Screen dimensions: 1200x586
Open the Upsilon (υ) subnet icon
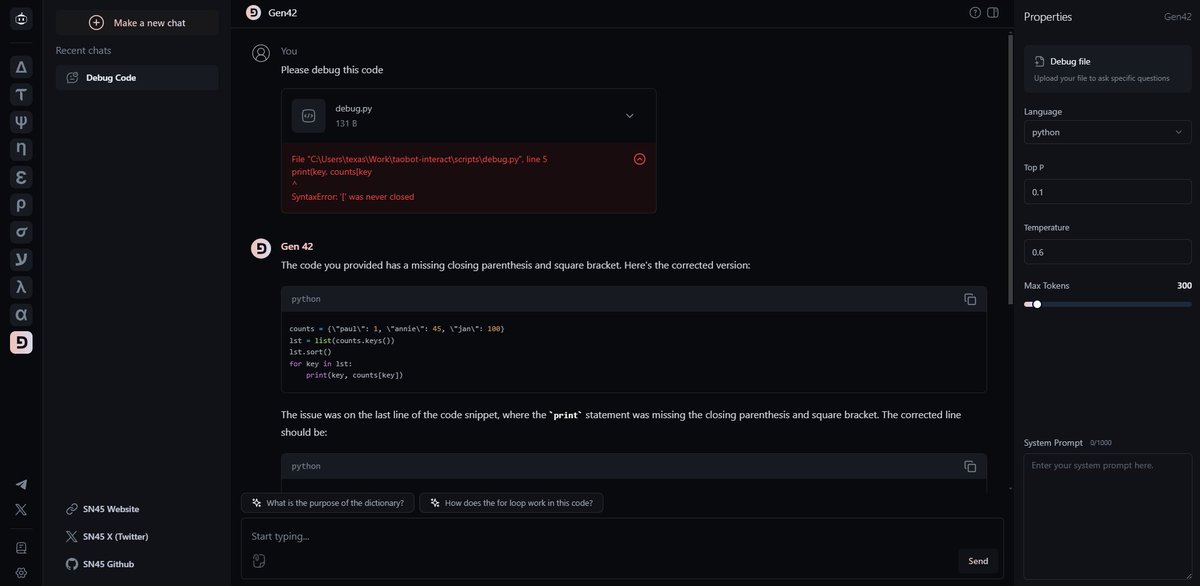coord(21,260)
